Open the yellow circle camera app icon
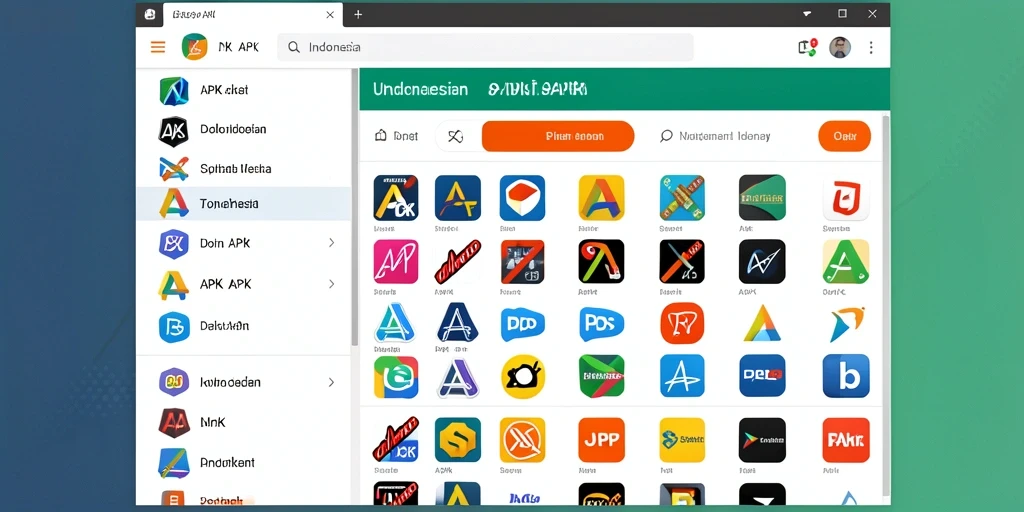Image resolution: width=1024 pixels, height=512 pixels. click(522, 377)
